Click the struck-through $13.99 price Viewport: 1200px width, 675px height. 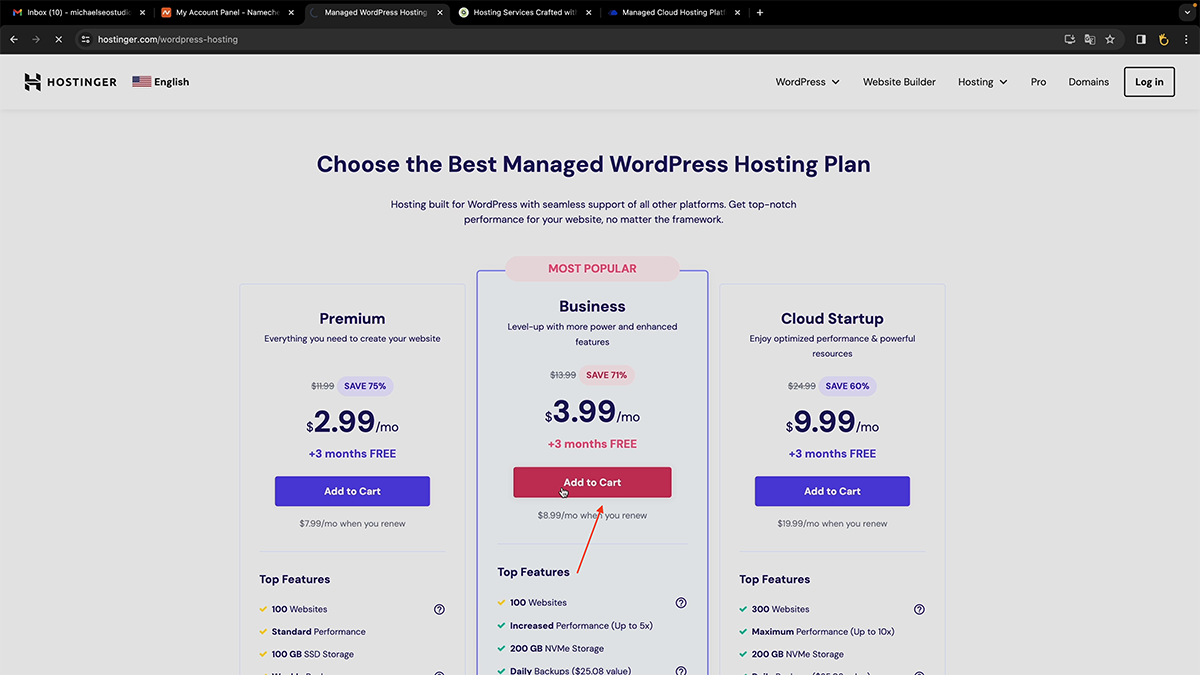coord(563,375)
